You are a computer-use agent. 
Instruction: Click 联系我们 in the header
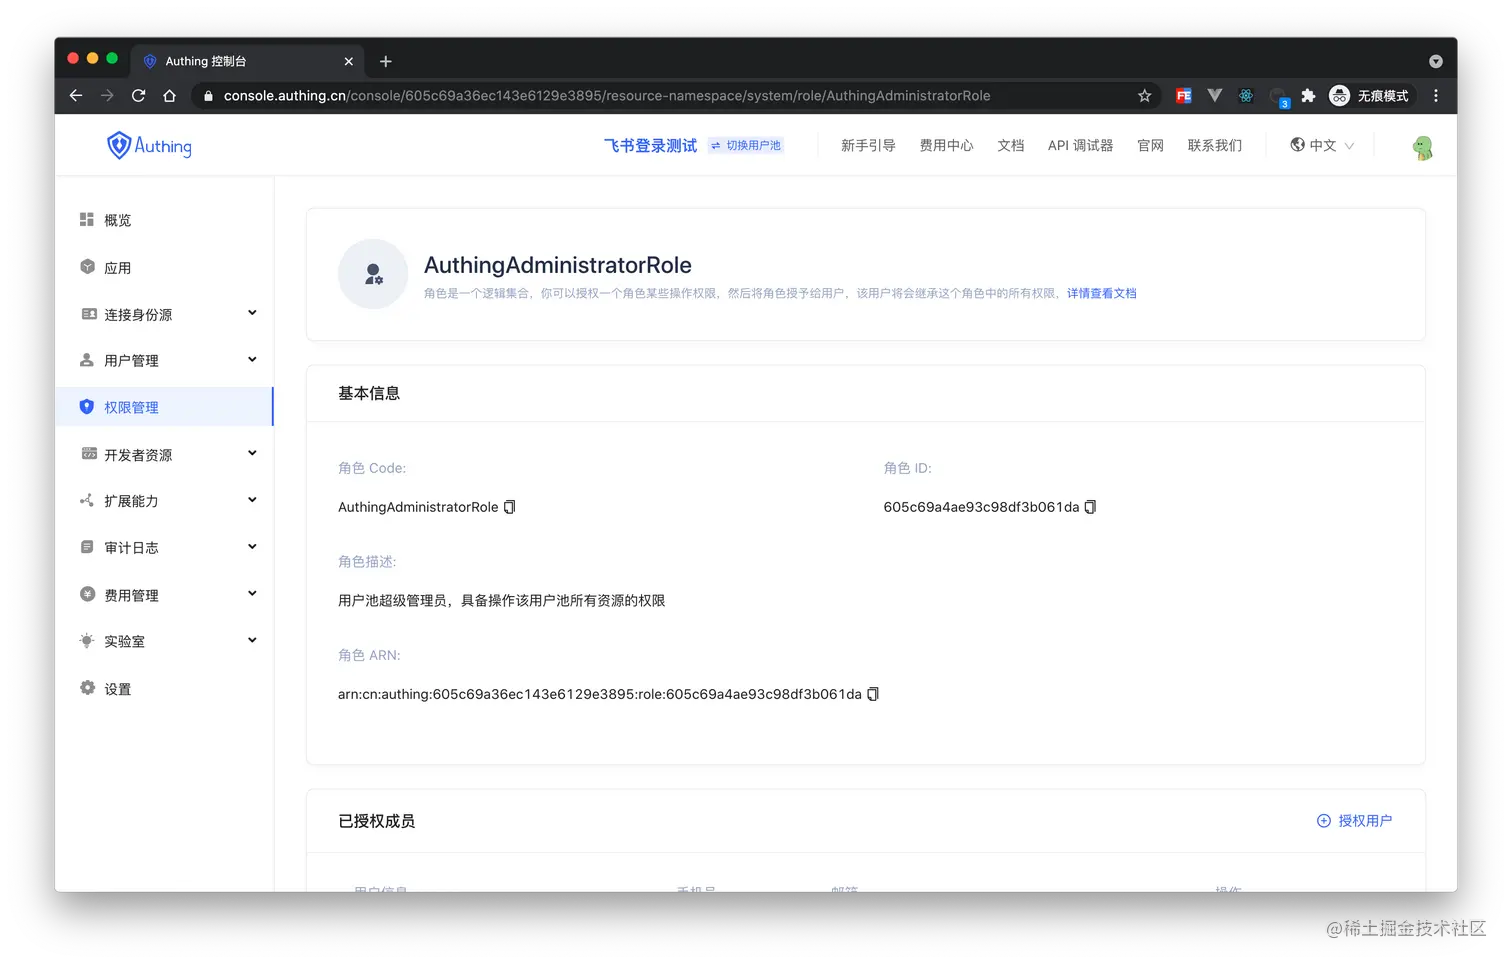1215,146
